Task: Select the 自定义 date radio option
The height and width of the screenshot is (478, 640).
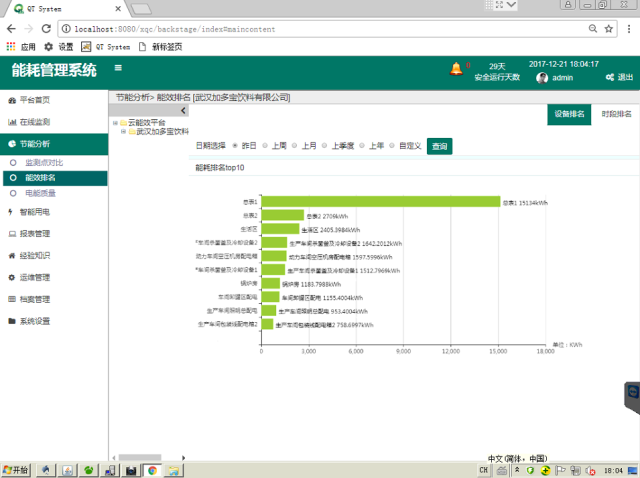Action: point(391,146)
